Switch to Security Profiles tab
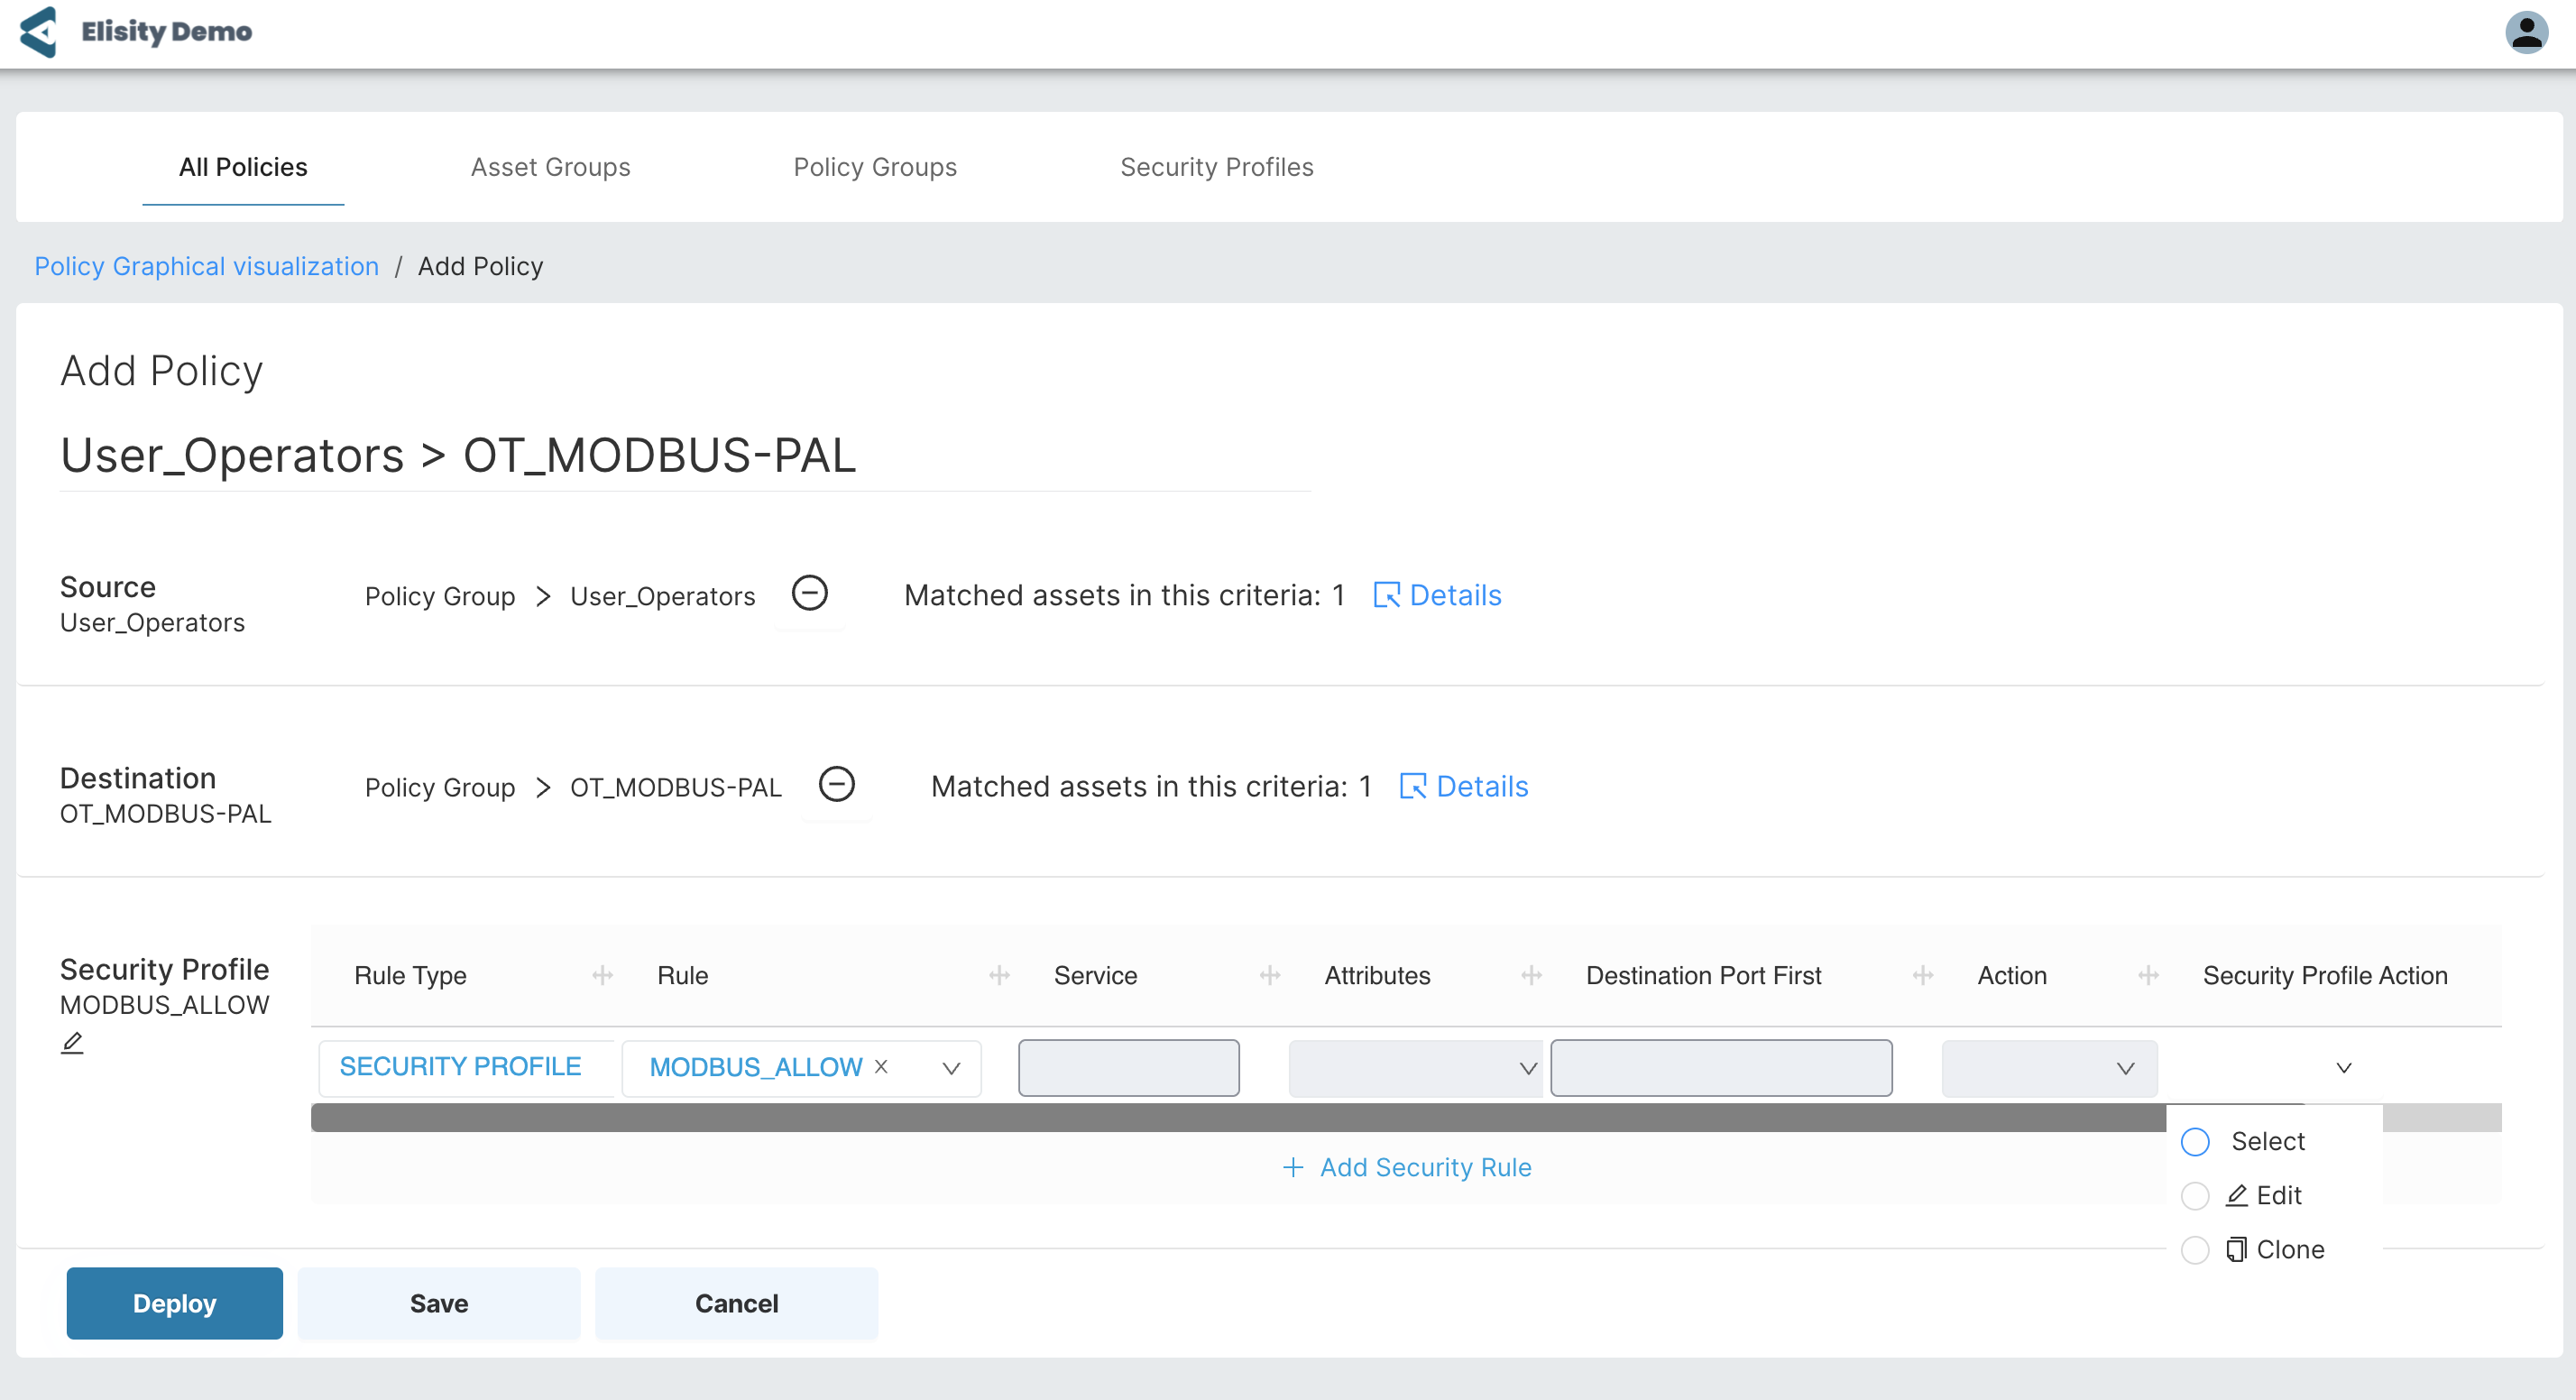 (x=1216, y=167)
